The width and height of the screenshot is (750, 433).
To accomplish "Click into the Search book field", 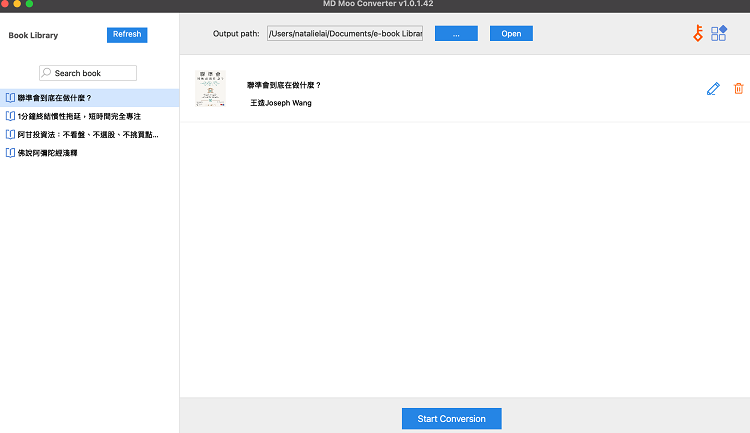I will pos(92,73).
